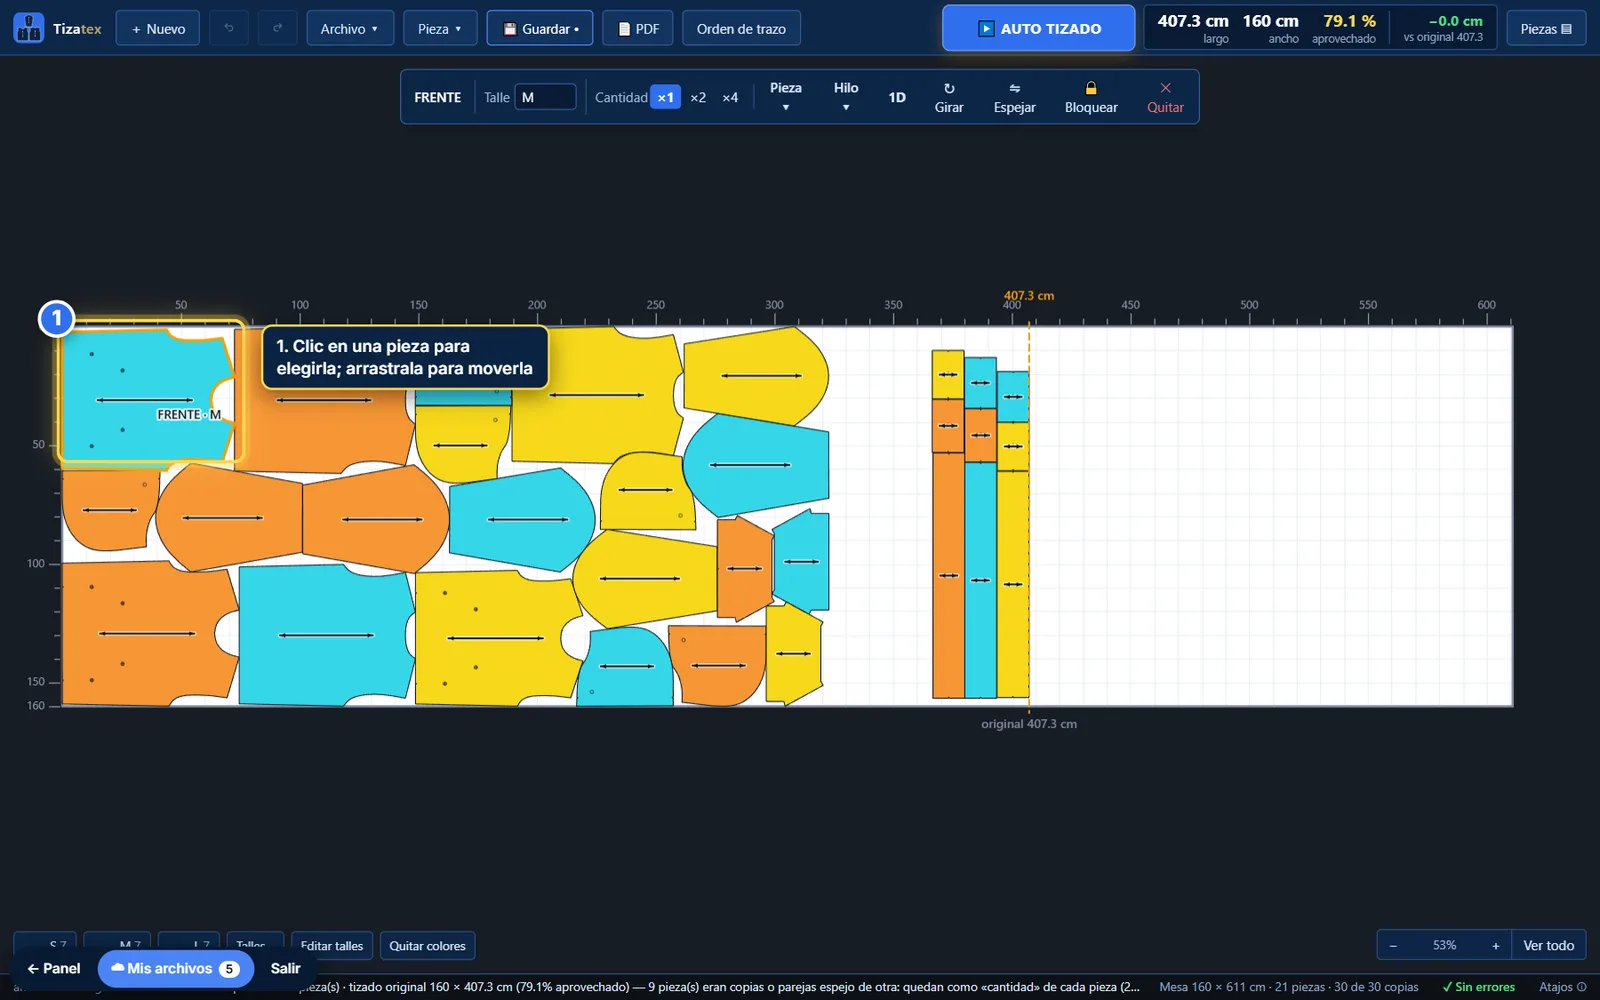Save with the Guardar disk button
Viewport: 1600px width, 1000px height.
pyautogui.click(x=540, y=28)
